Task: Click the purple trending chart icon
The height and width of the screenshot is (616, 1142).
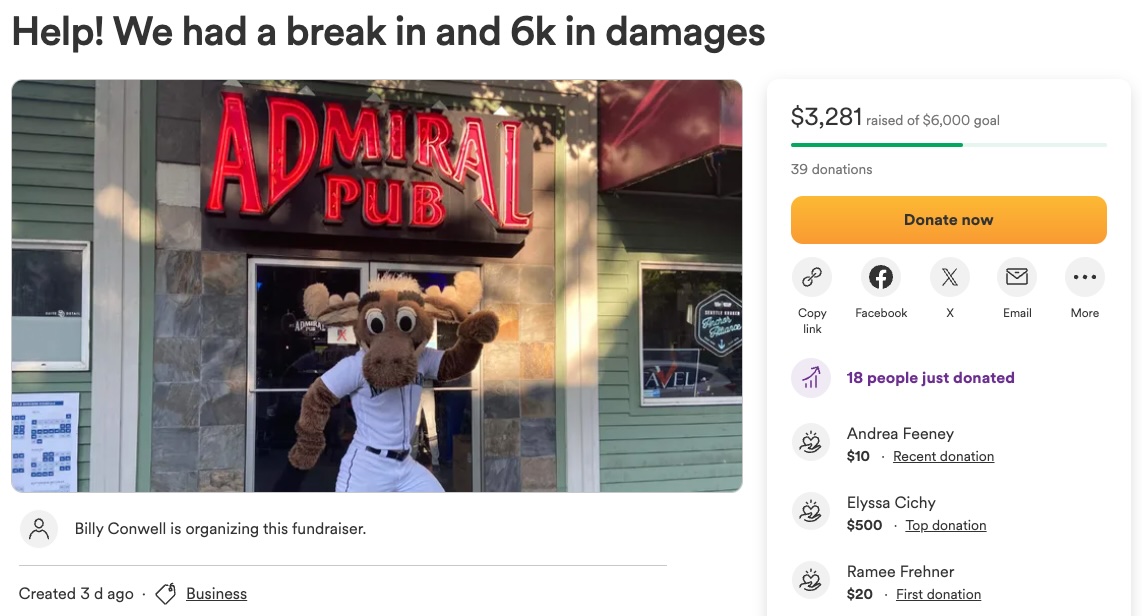Action: pyautogui.click(x=811, y=378)
